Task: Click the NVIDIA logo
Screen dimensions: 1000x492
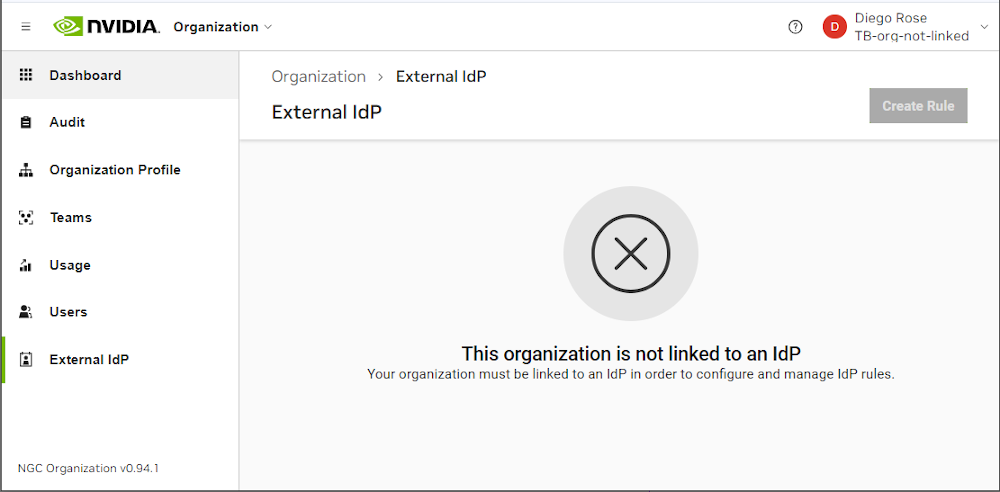Action: tap(106, 26)
